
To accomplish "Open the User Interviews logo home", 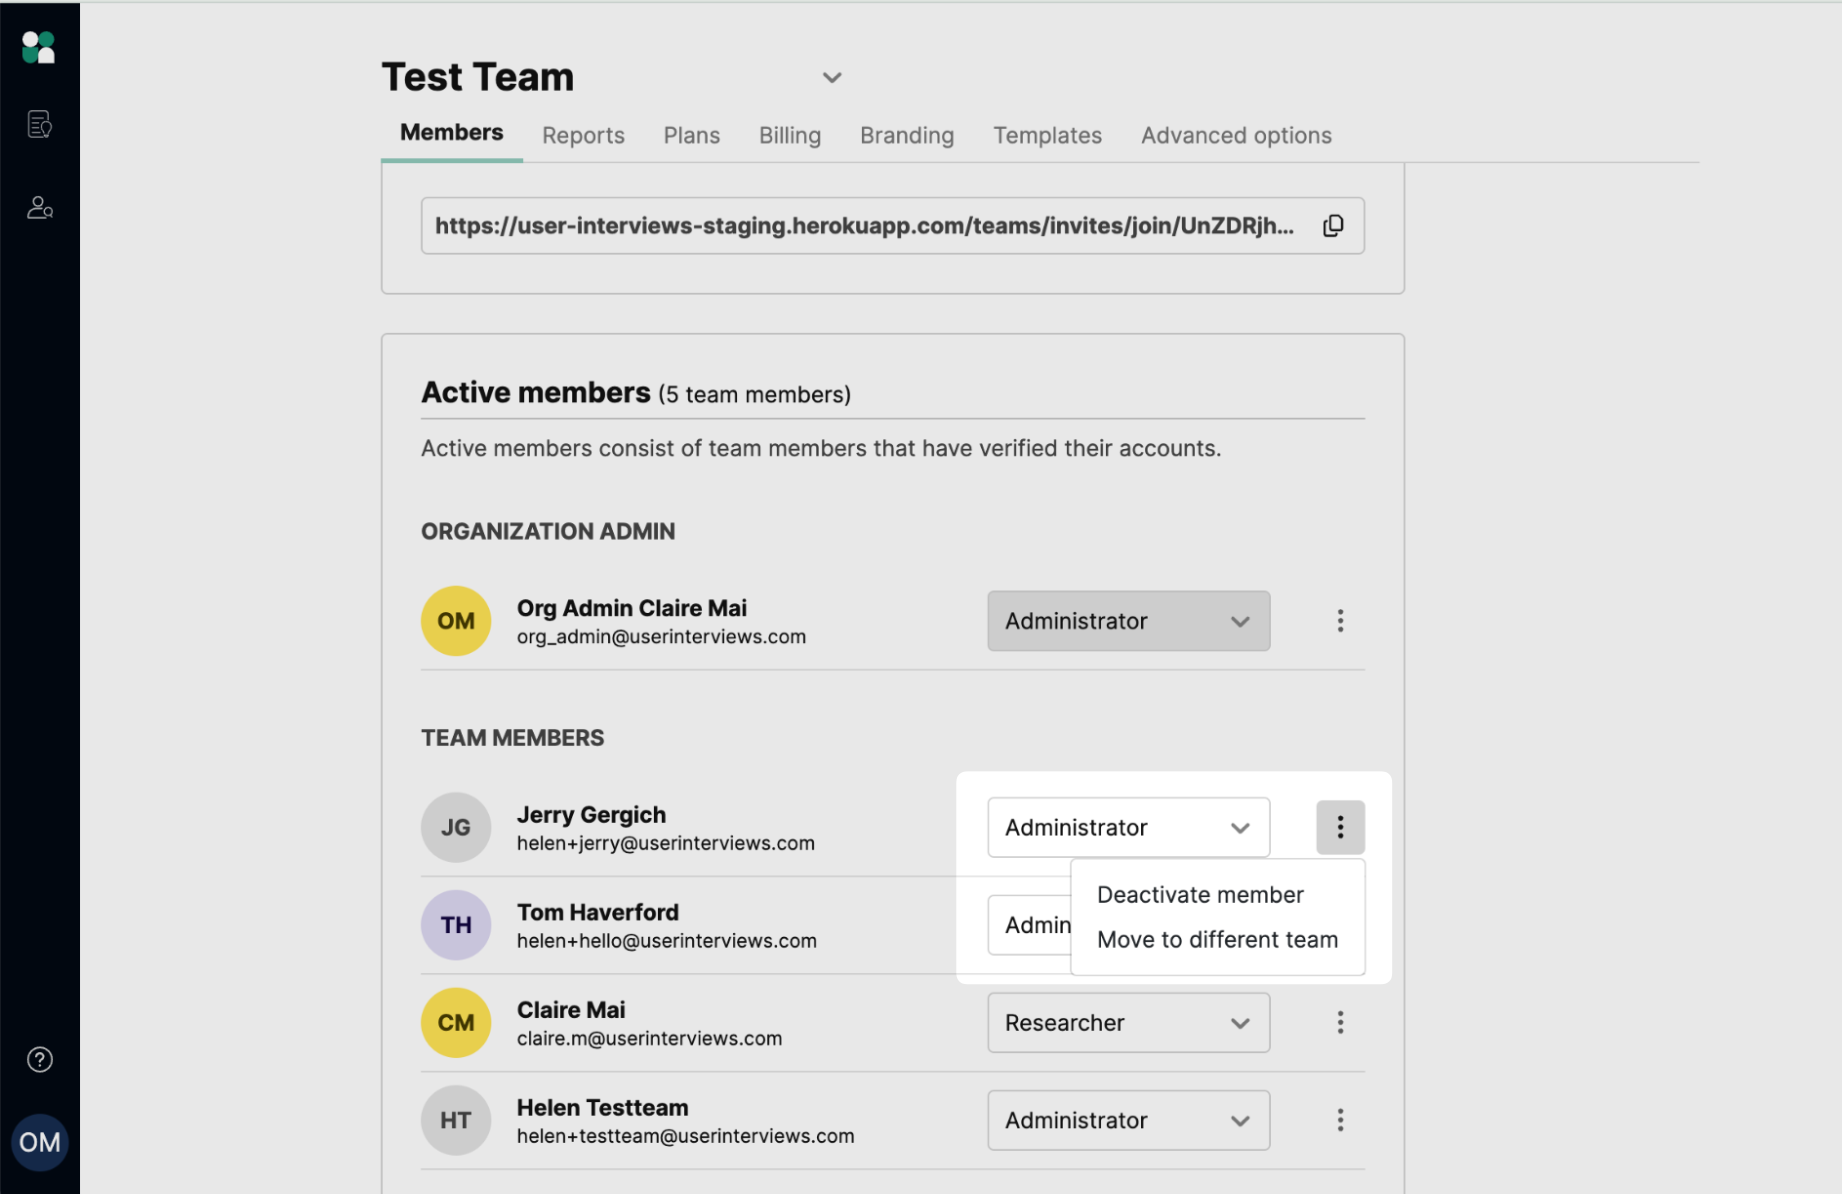I will [x=38, y=47].
